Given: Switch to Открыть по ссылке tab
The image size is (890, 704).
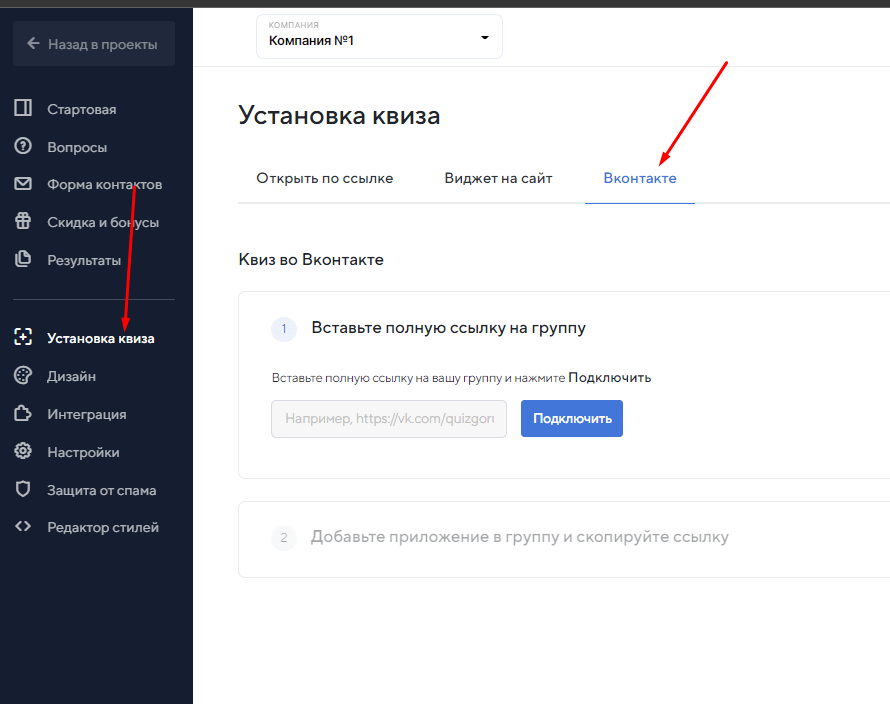Looking at the screenshot, I should (x=324, y=178).
